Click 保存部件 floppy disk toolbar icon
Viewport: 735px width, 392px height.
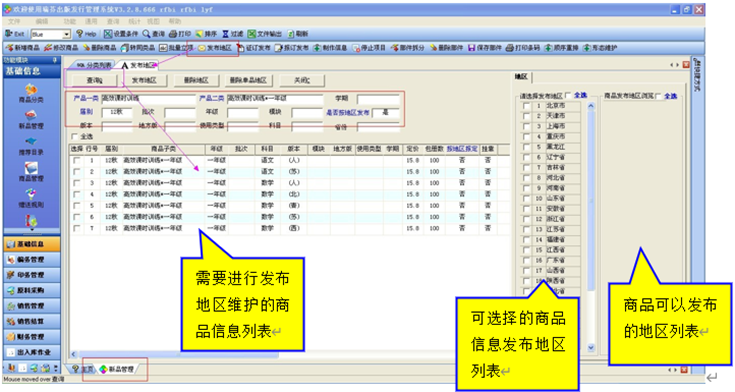(485, 48)
